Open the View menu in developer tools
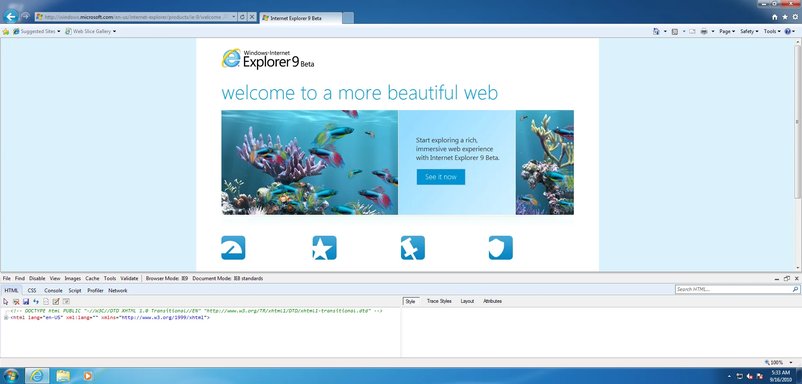Image resolution: width=802 pixels, height=384 pixels. [x=55, y=279]
